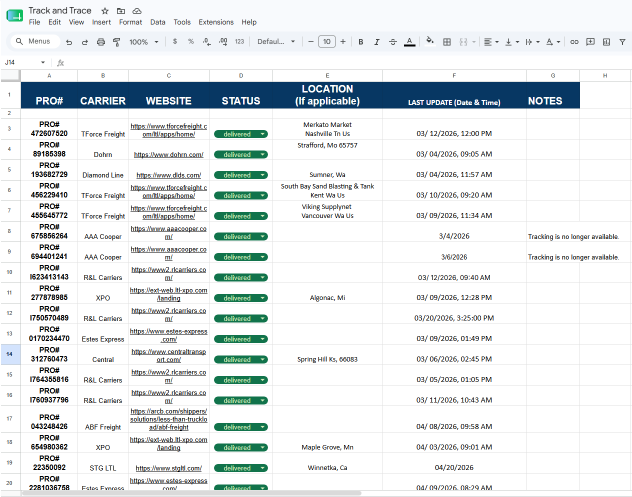Viewport: 632px width, 497px height.
Task: Open the dlds.com website link
Action: [x=168, y=175]
